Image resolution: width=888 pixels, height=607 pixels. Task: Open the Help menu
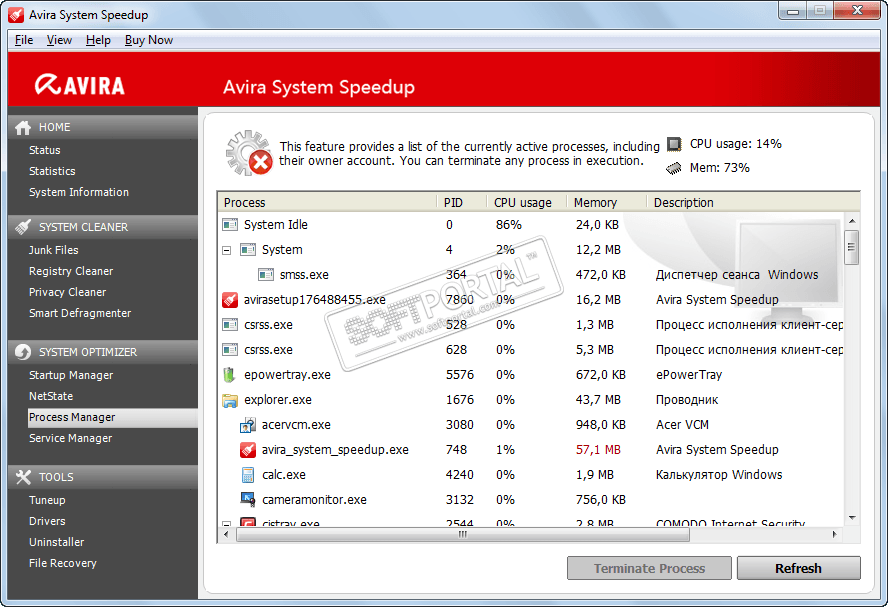point(98,40)
